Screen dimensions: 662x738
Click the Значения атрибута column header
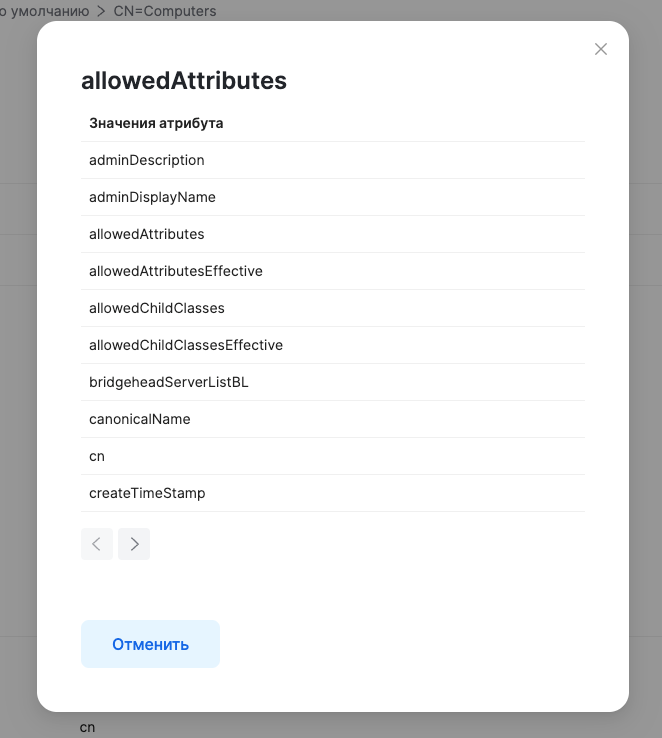(156, 123)
